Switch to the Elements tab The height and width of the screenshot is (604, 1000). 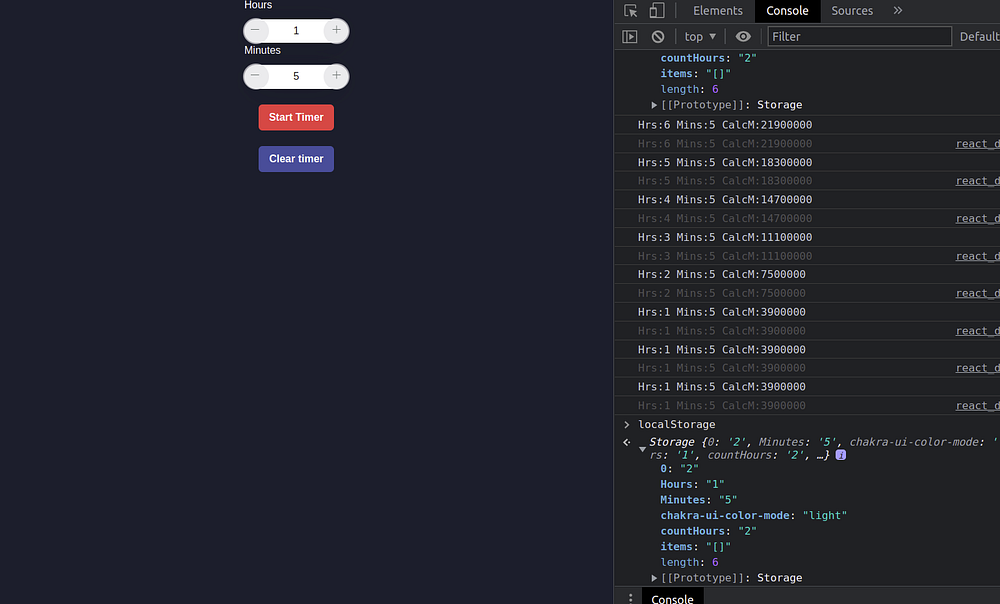718,11
